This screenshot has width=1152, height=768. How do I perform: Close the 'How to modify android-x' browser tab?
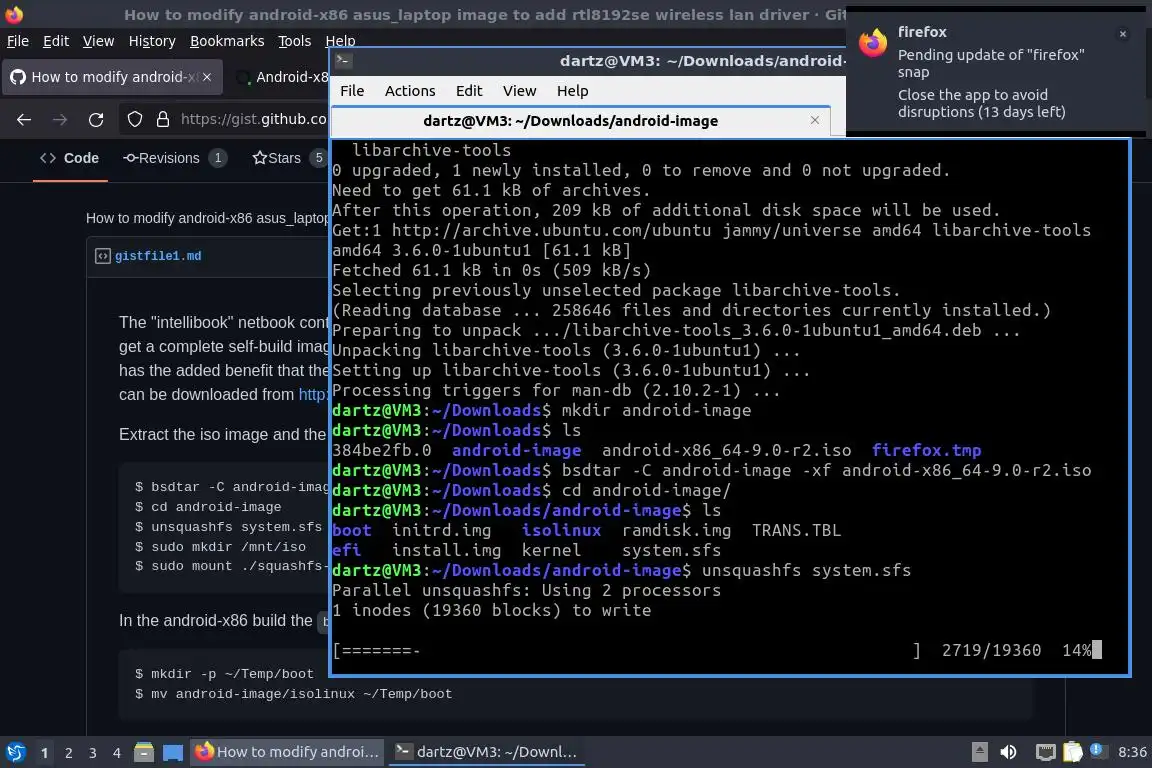pyautogui.click(x=207, y=77)
